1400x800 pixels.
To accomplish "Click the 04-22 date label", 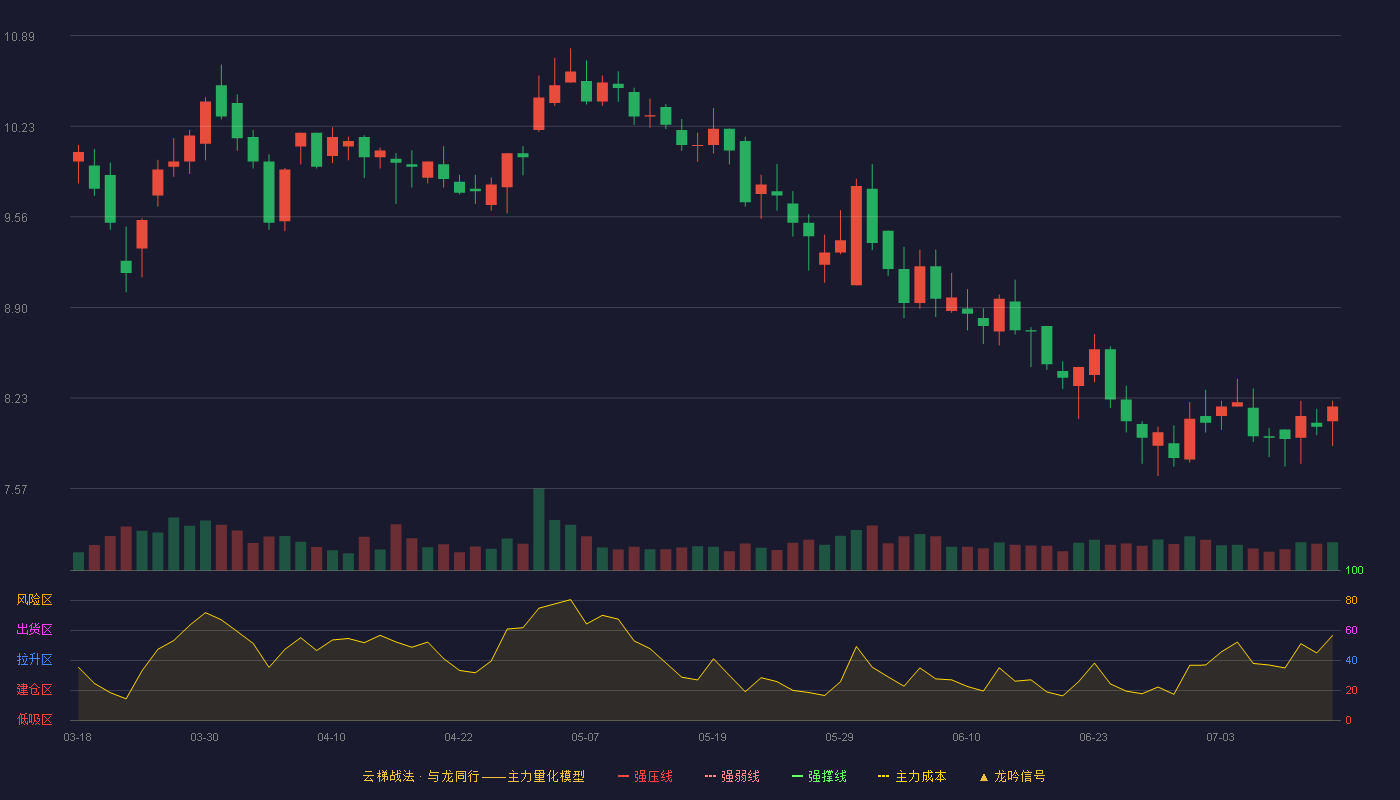I will coord(459,737).
